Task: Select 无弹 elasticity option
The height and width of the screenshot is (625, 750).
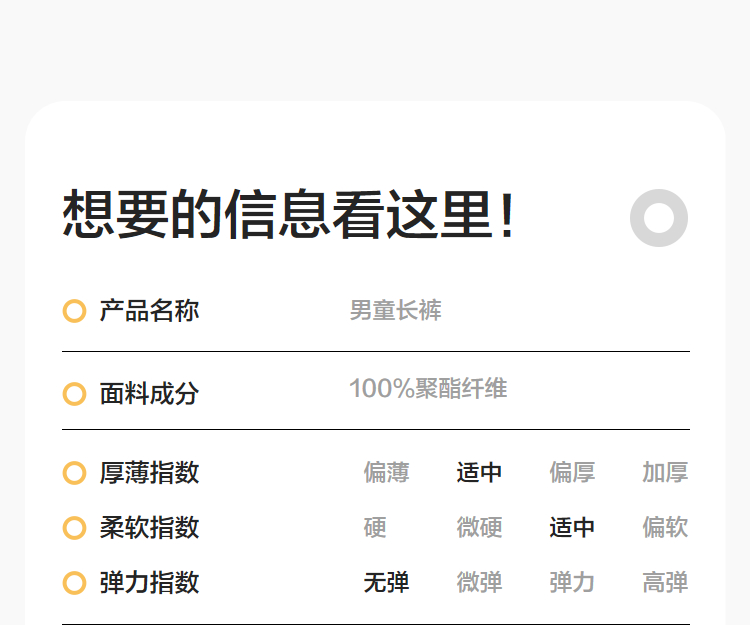Action: (x=386, y=582)
